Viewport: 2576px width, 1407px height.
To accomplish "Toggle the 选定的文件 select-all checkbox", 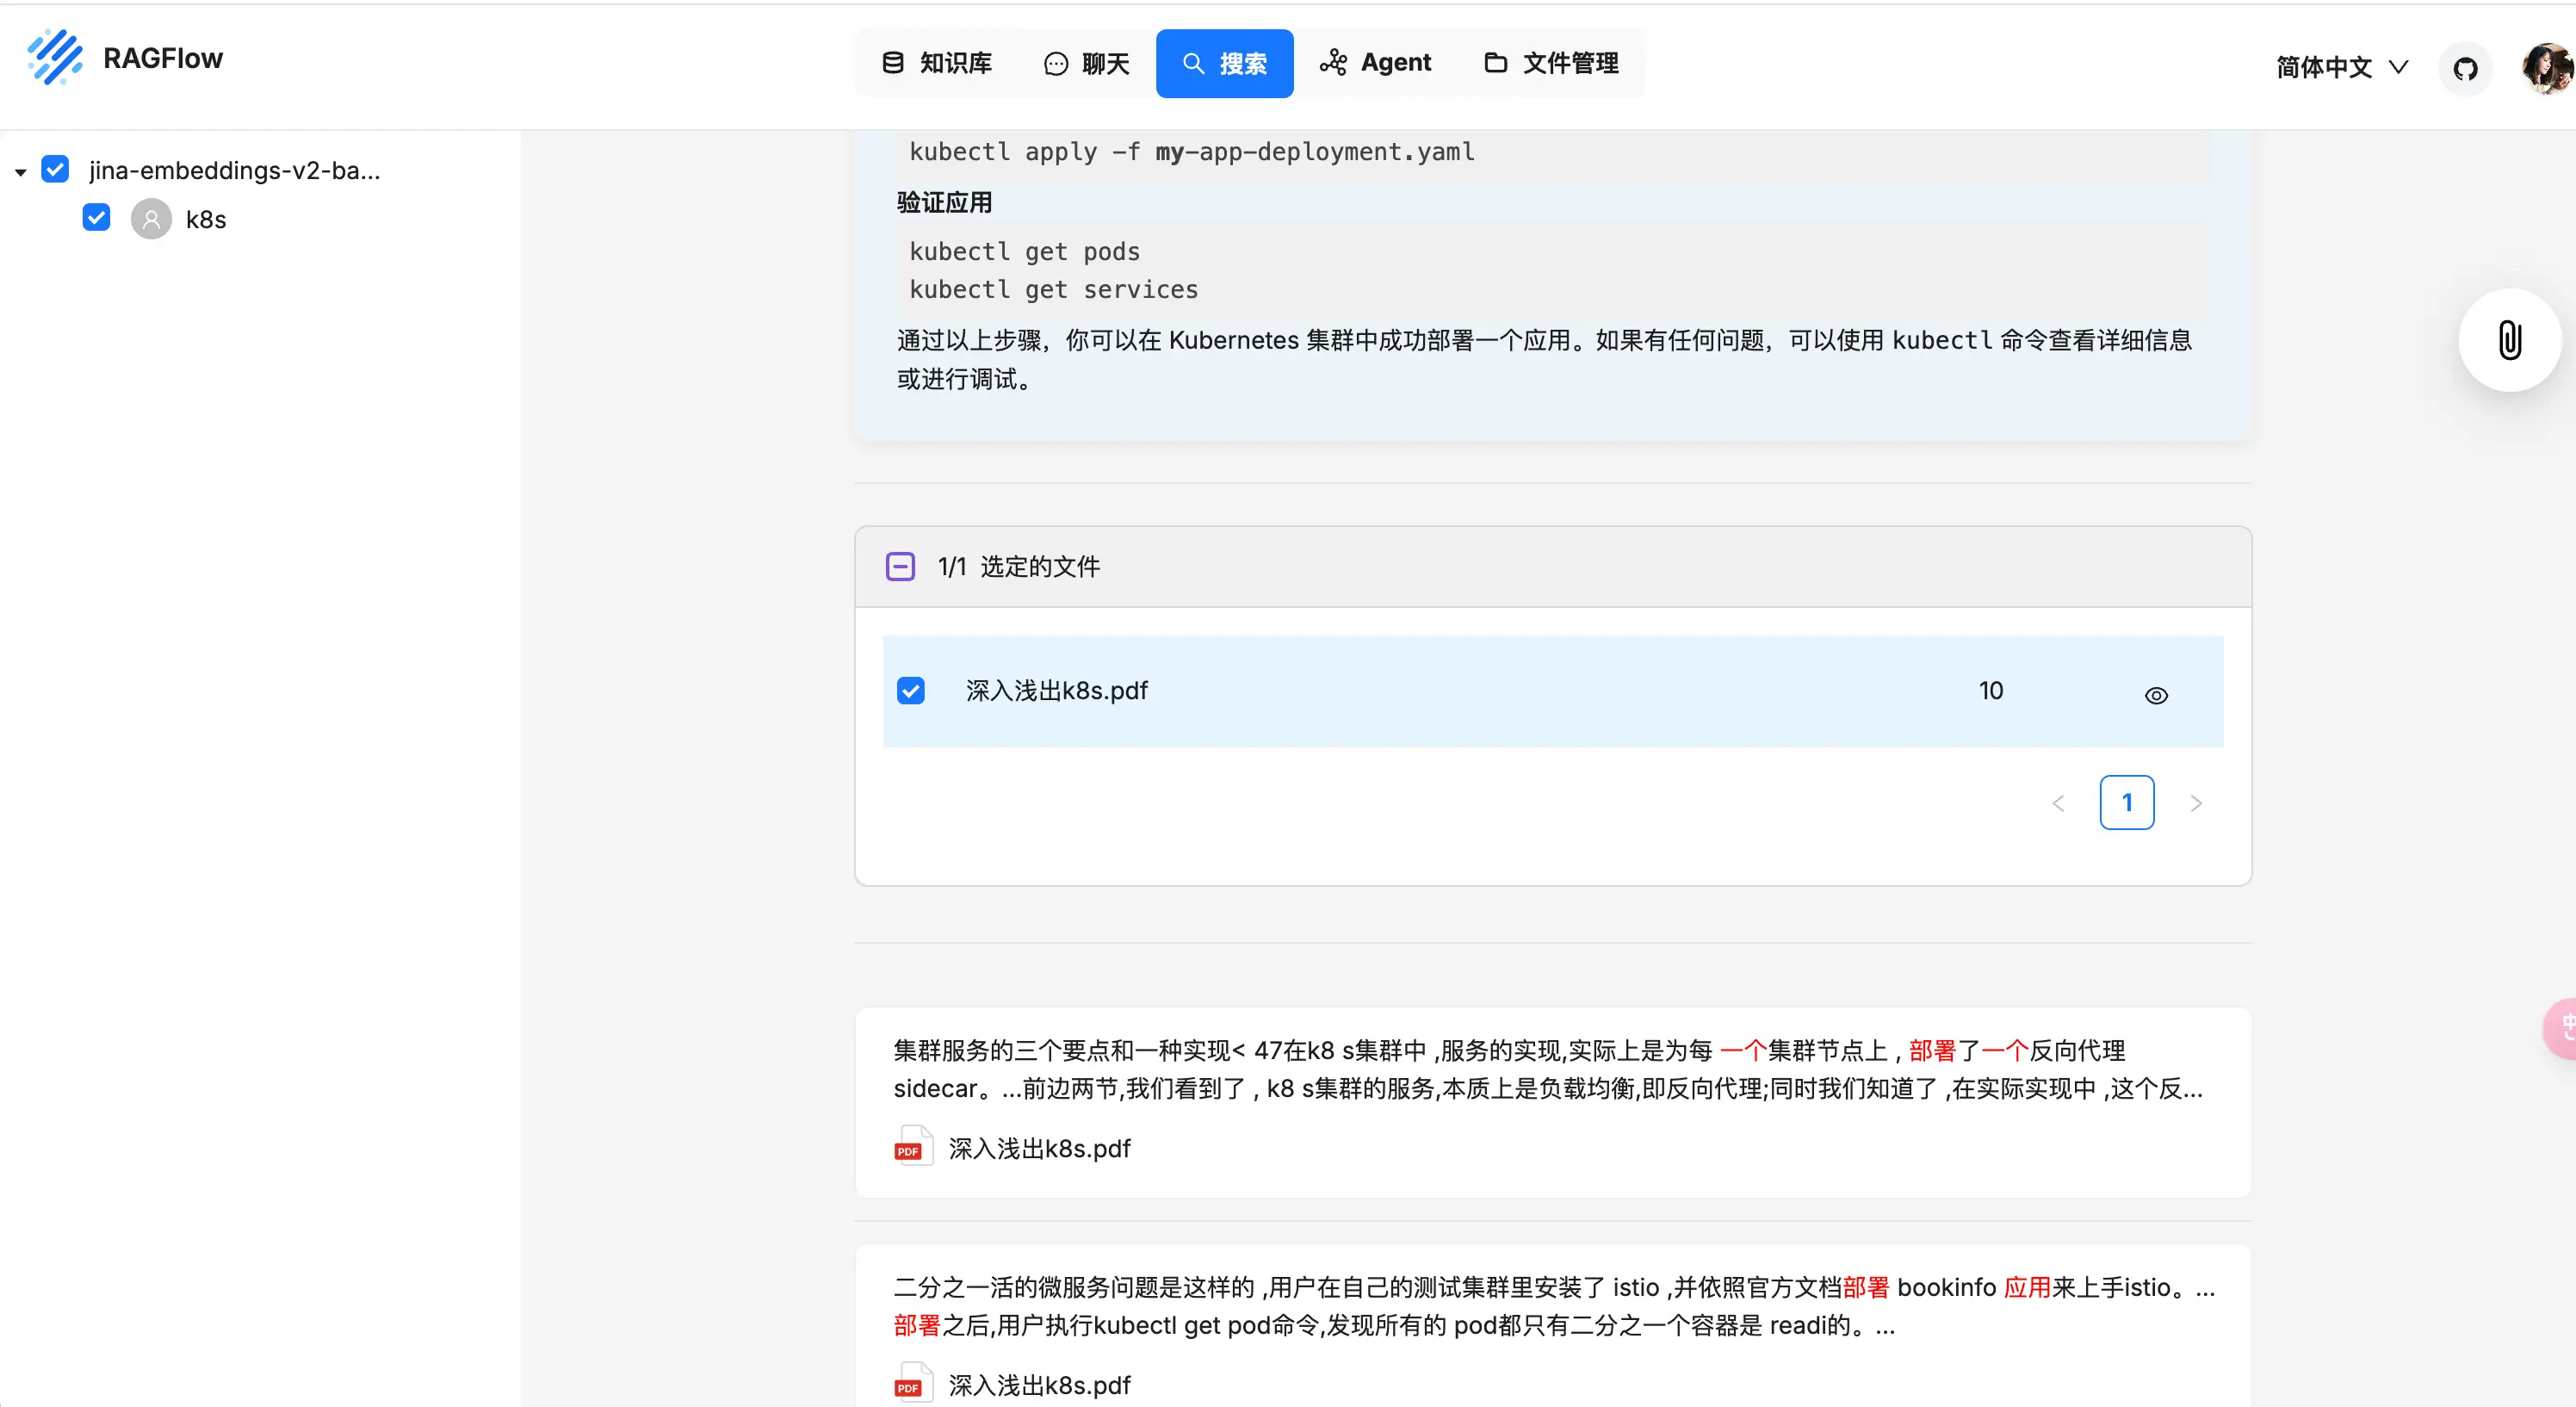I will coord(900,566).
